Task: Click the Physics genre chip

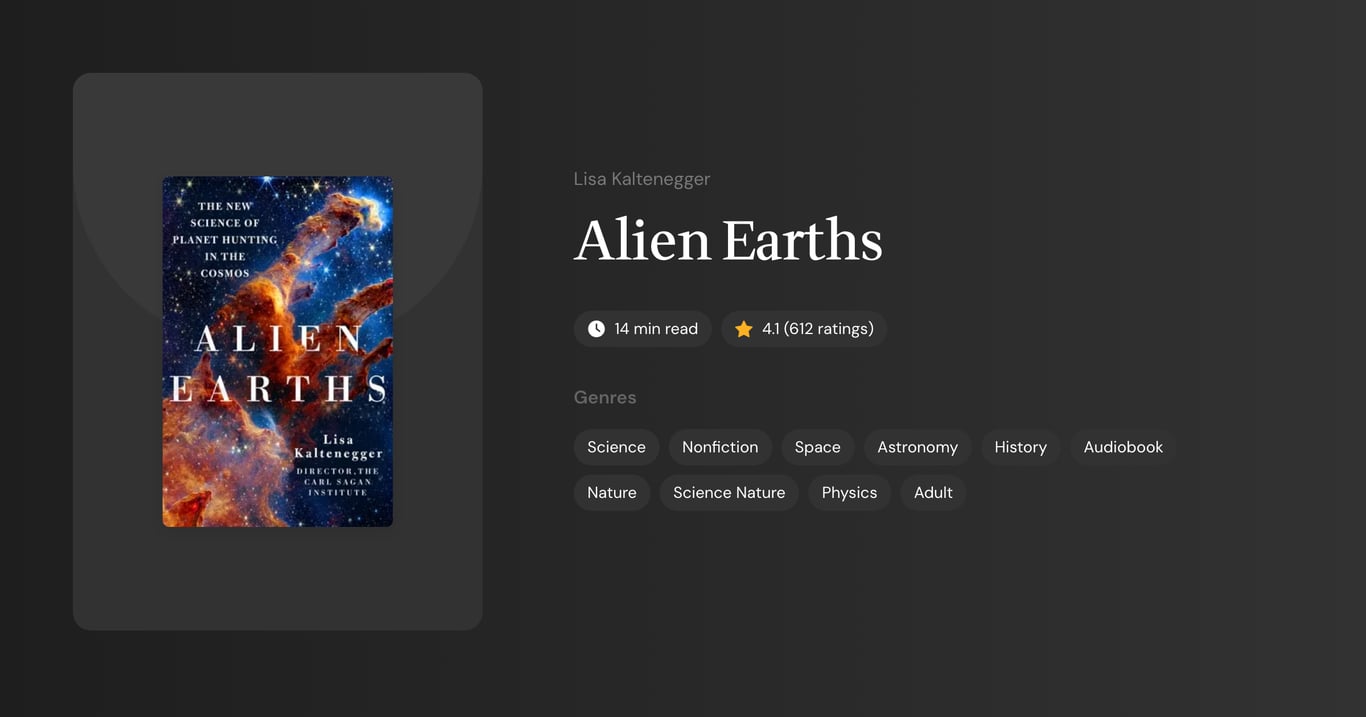Action: pos(849,492)
